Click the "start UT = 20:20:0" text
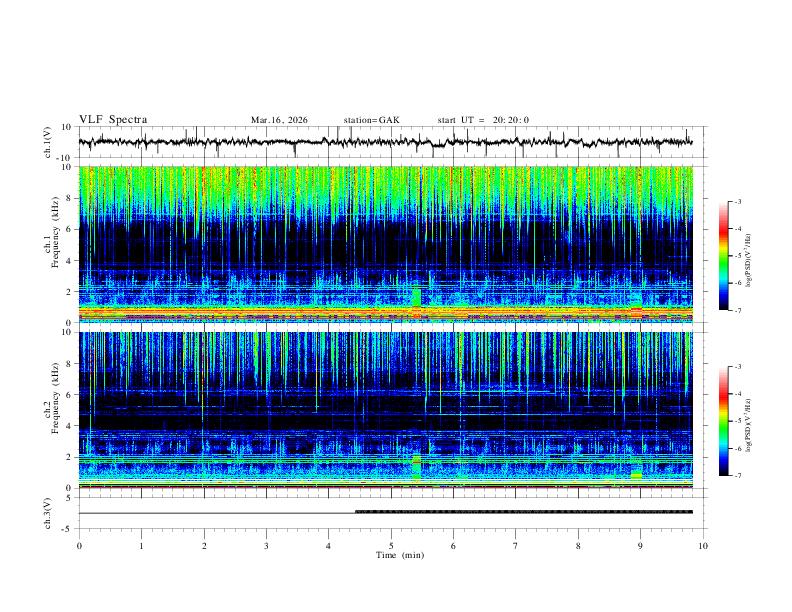 click(x=483, y=120)
